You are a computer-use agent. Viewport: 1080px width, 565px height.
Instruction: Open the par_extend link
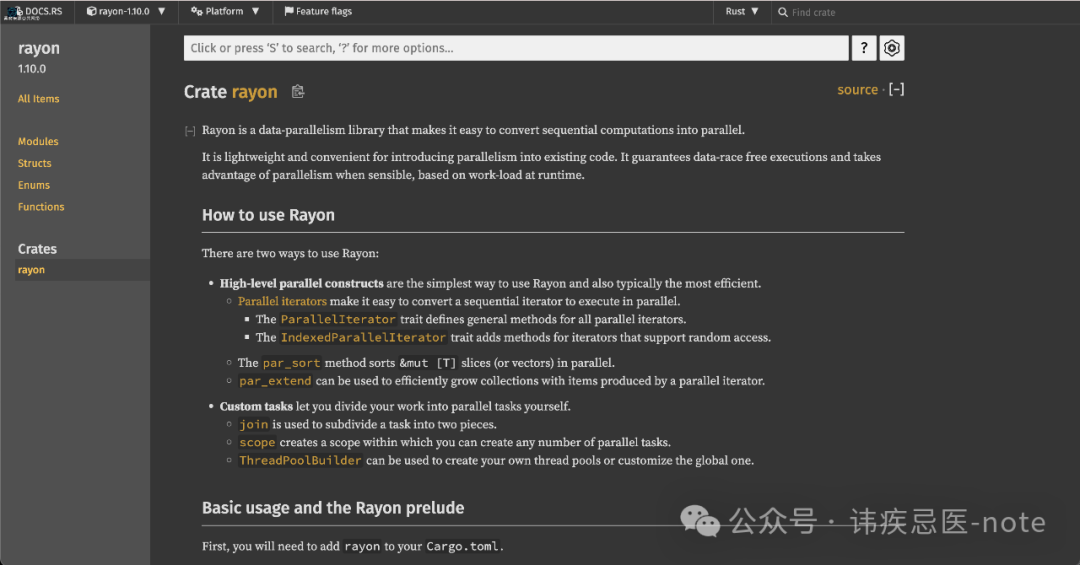pyautogui.click(x=276, y=381)
